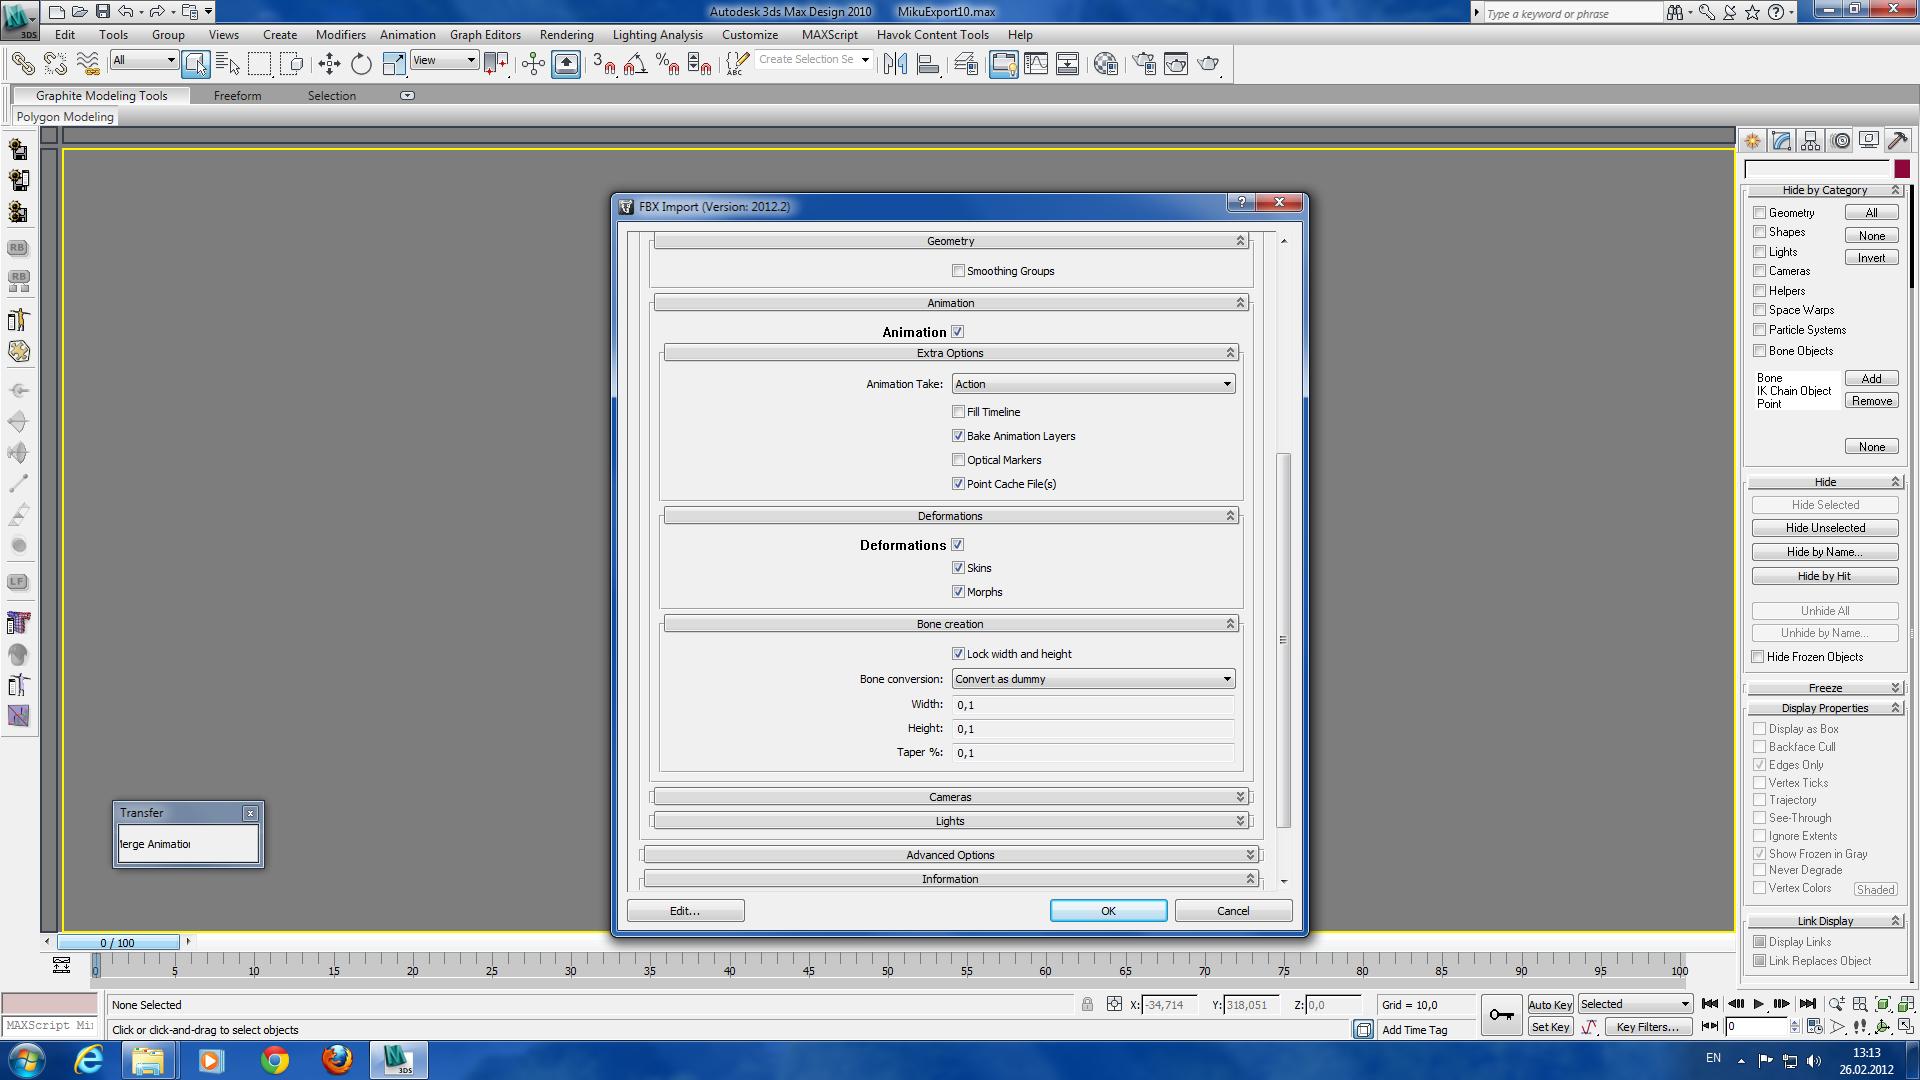Select the Select and Rotate tool
The width and height of the screenshot is (1920, 1080).
pyautogui.click(x=361, y=64)
